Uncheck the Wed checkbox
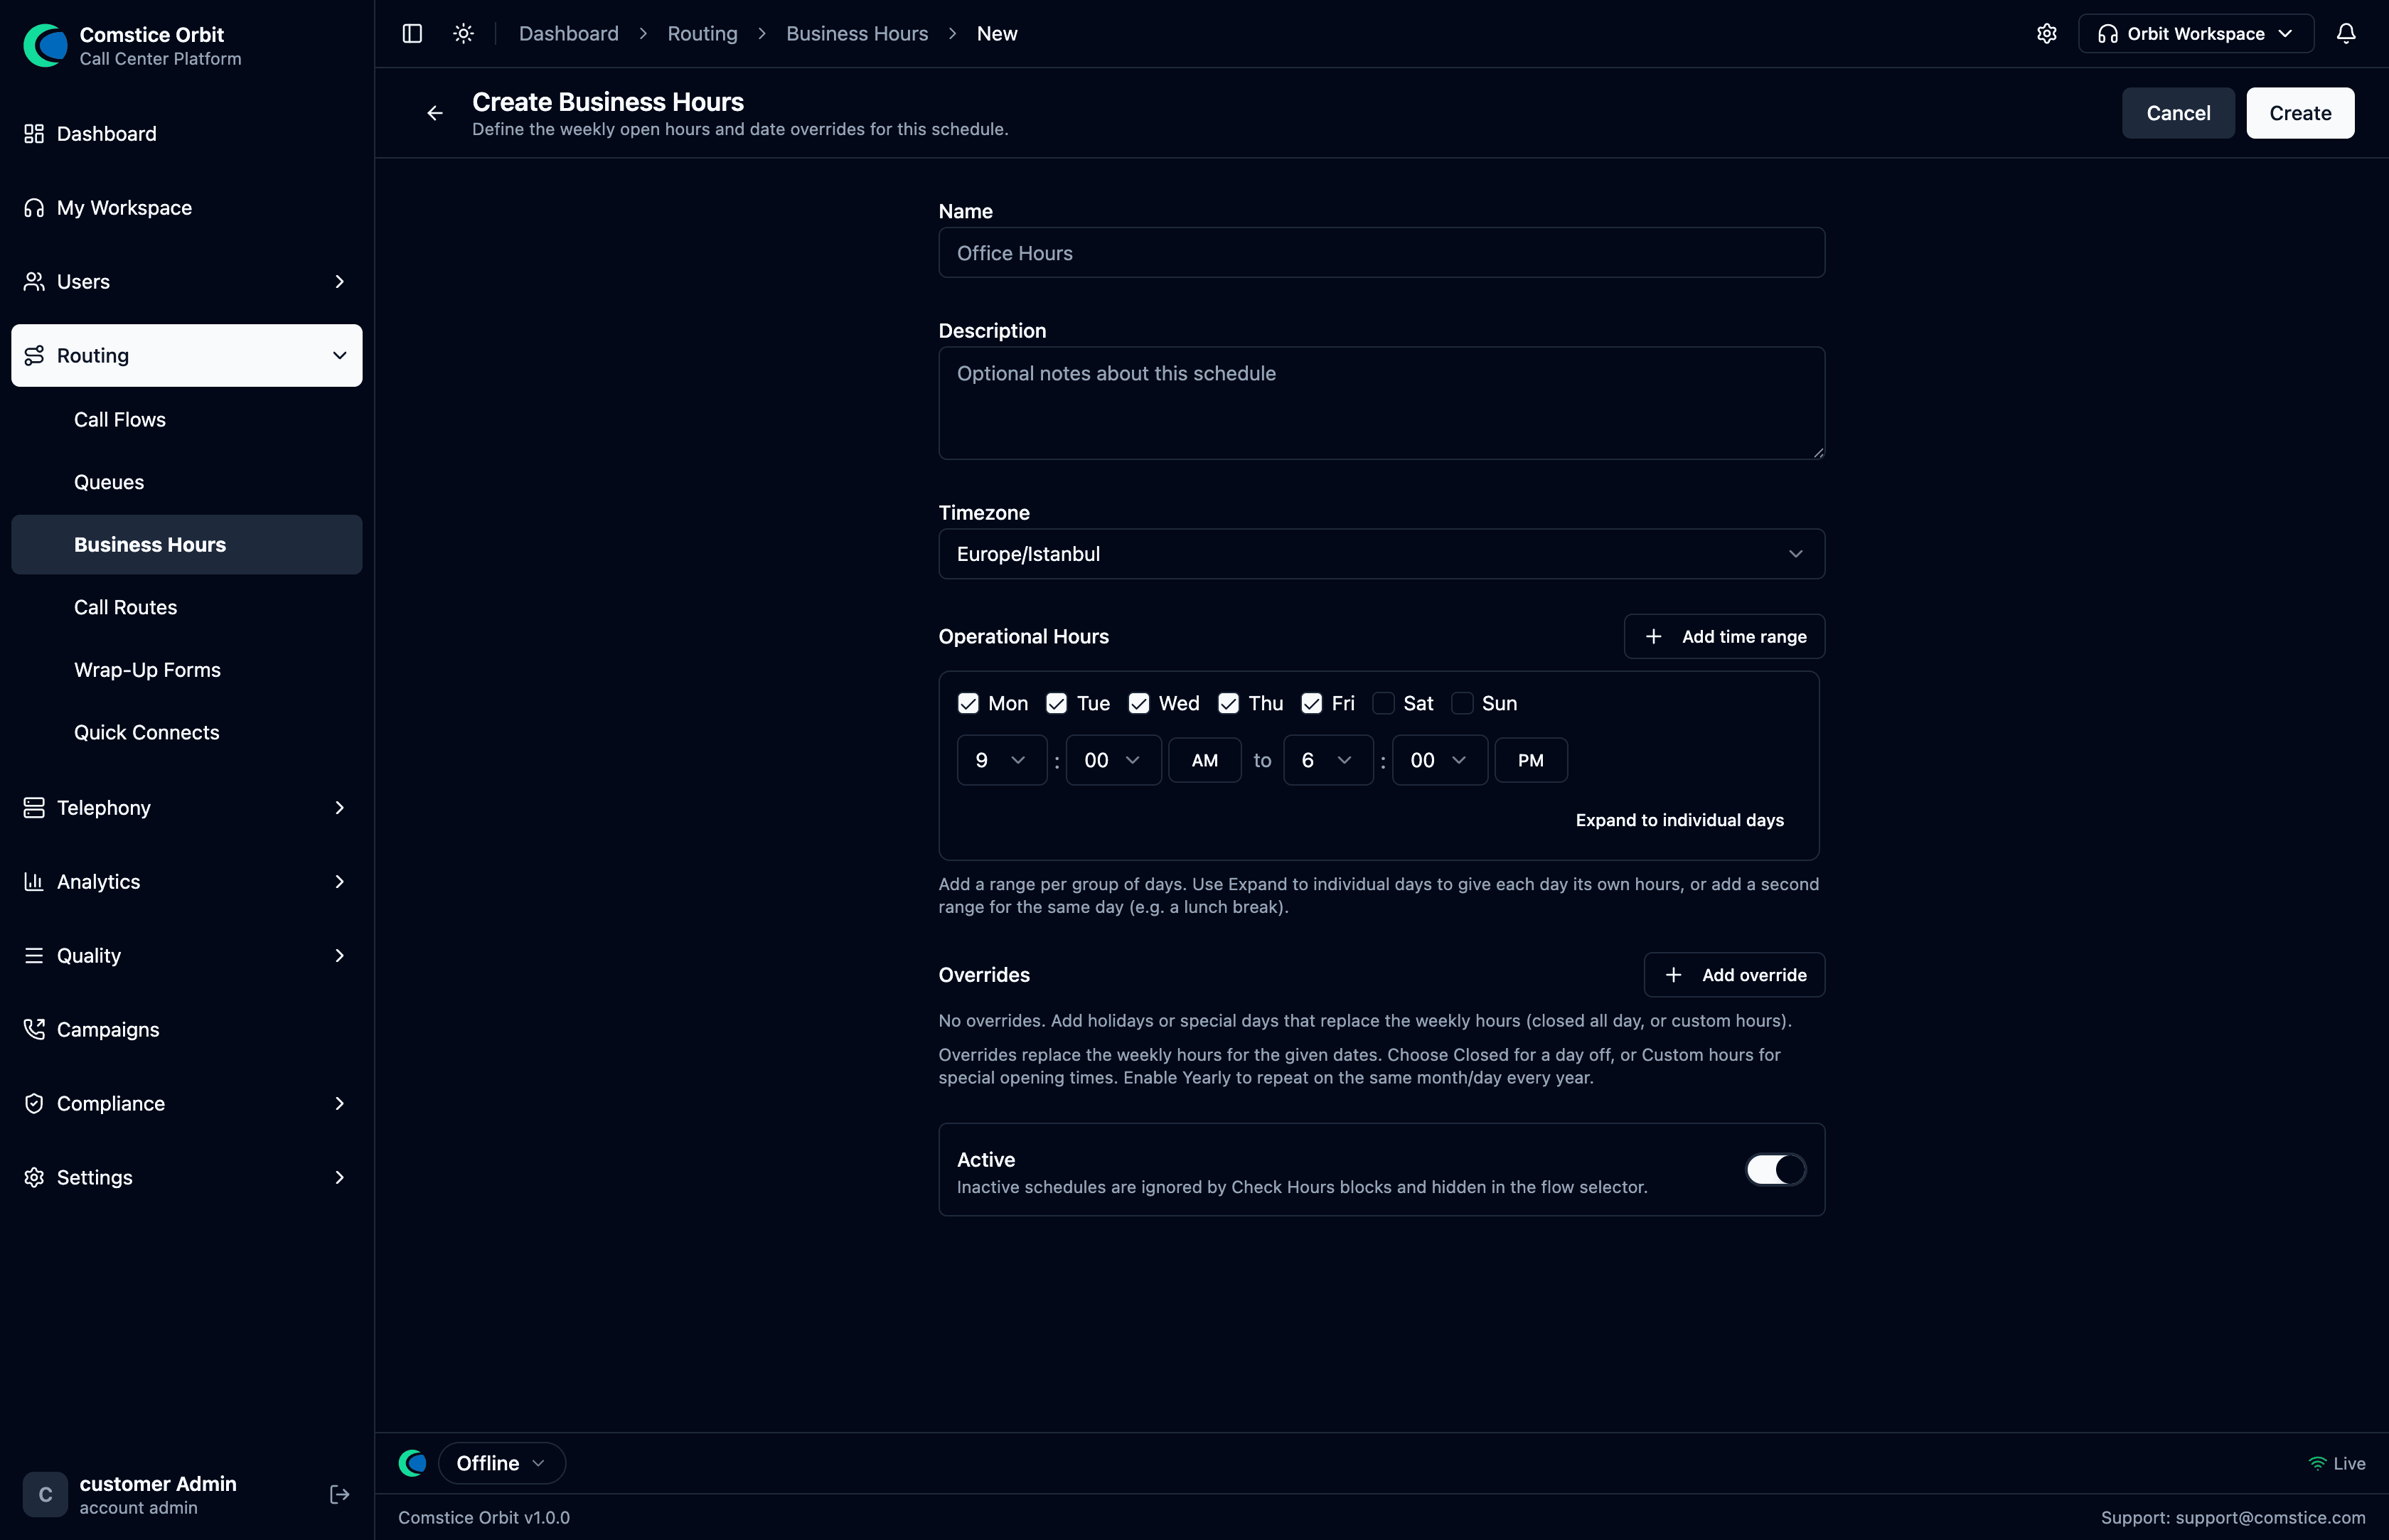 [x=1138, y=703]
